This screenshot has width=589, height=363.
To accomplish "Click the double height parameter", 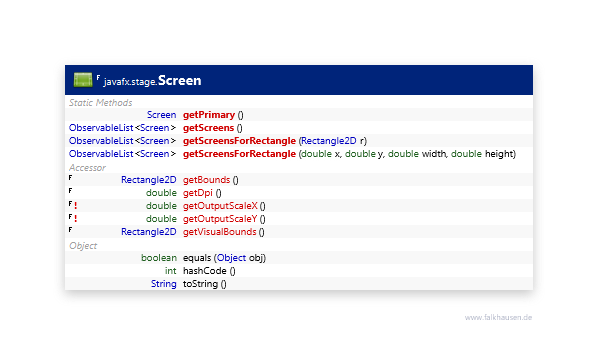I will tap(483, 154).
